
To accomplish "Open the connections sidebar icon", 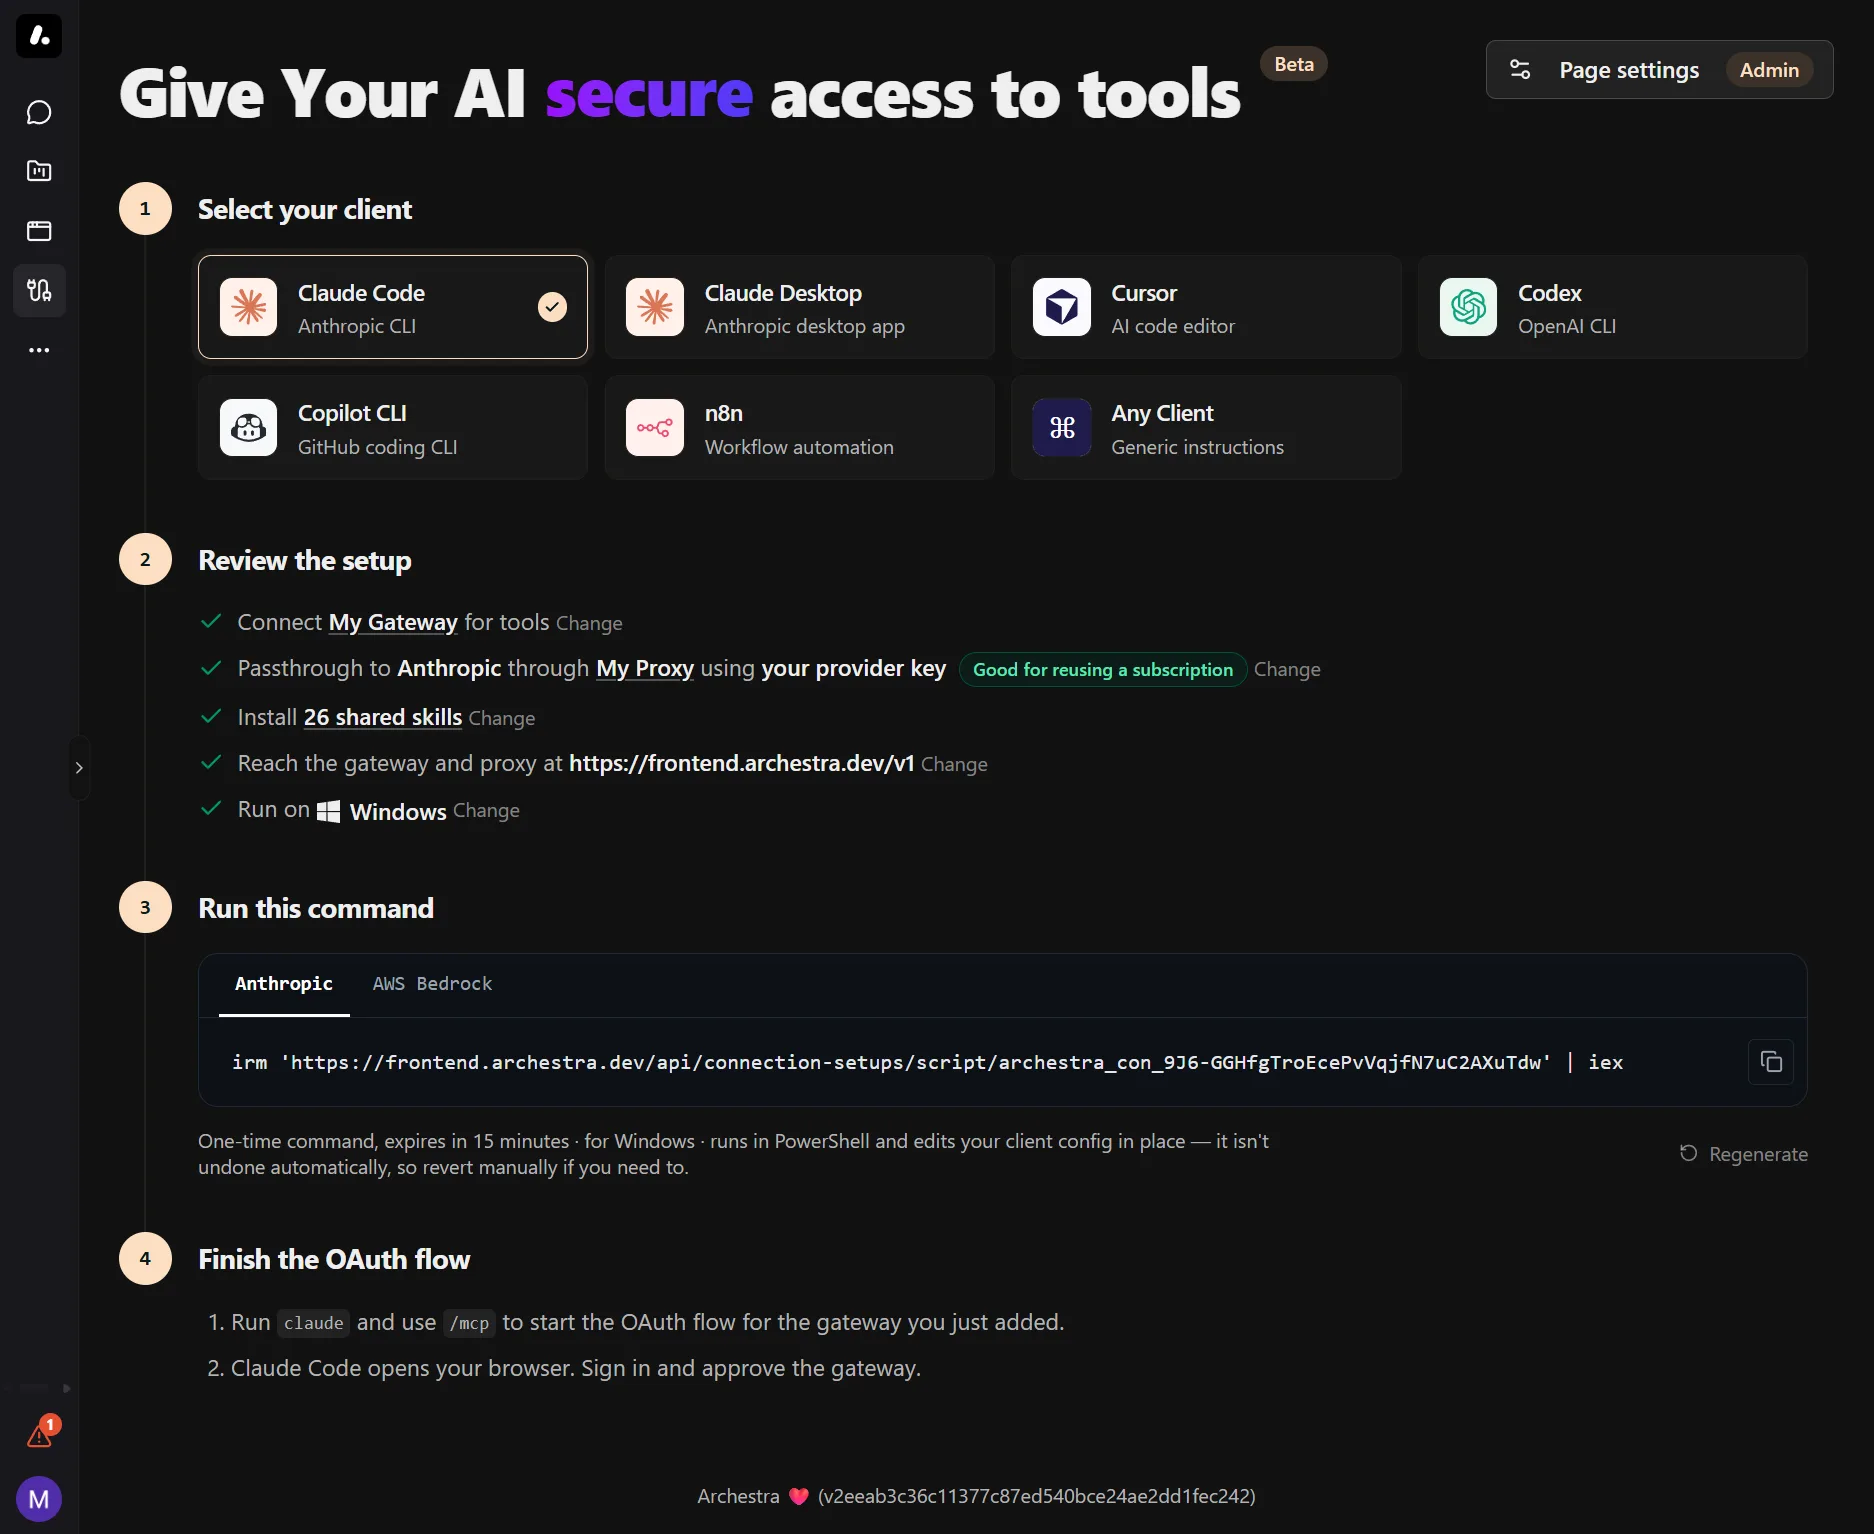I will tap(39, 290).
